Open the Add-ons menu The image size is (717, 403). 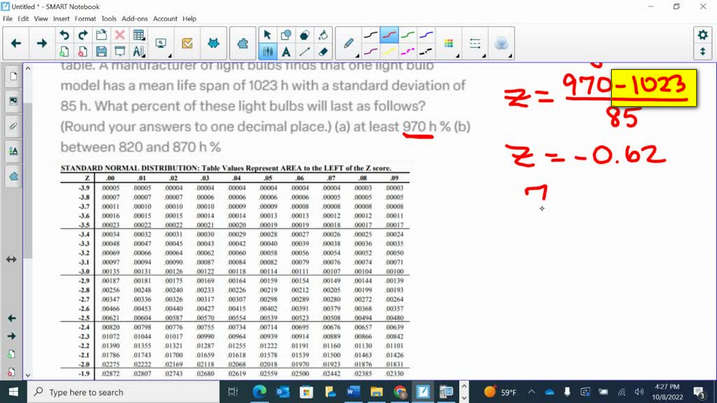point(134,19)
